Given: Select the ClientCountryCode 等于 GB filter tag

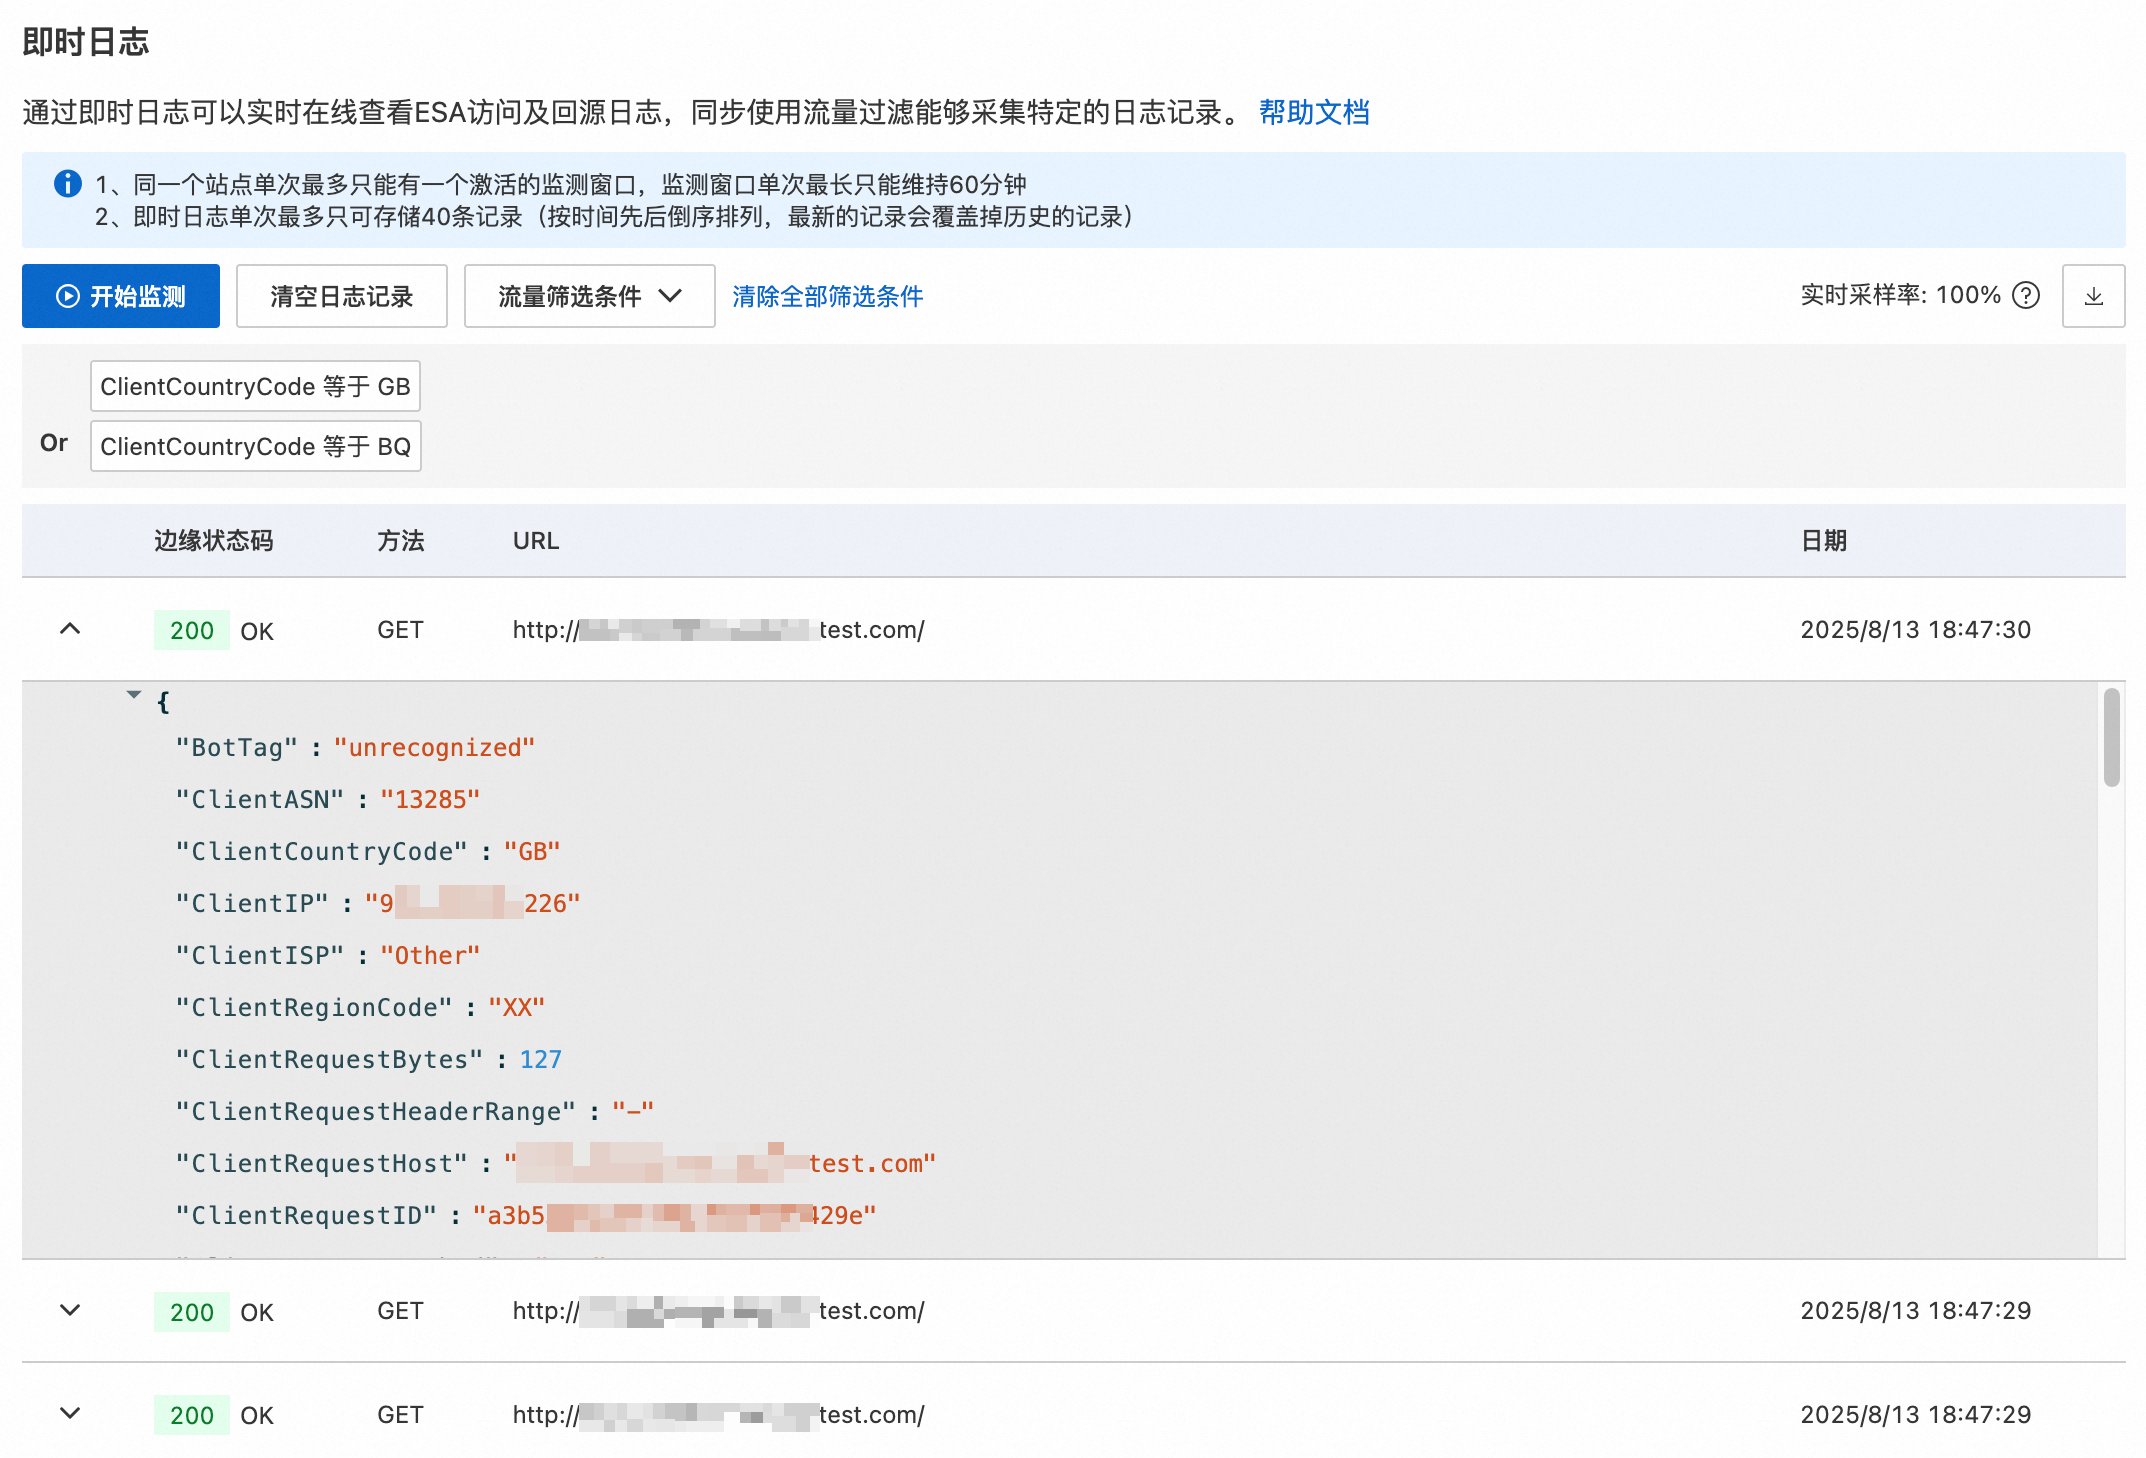Looking at the screenshot, I should click(x=255, y=386).
